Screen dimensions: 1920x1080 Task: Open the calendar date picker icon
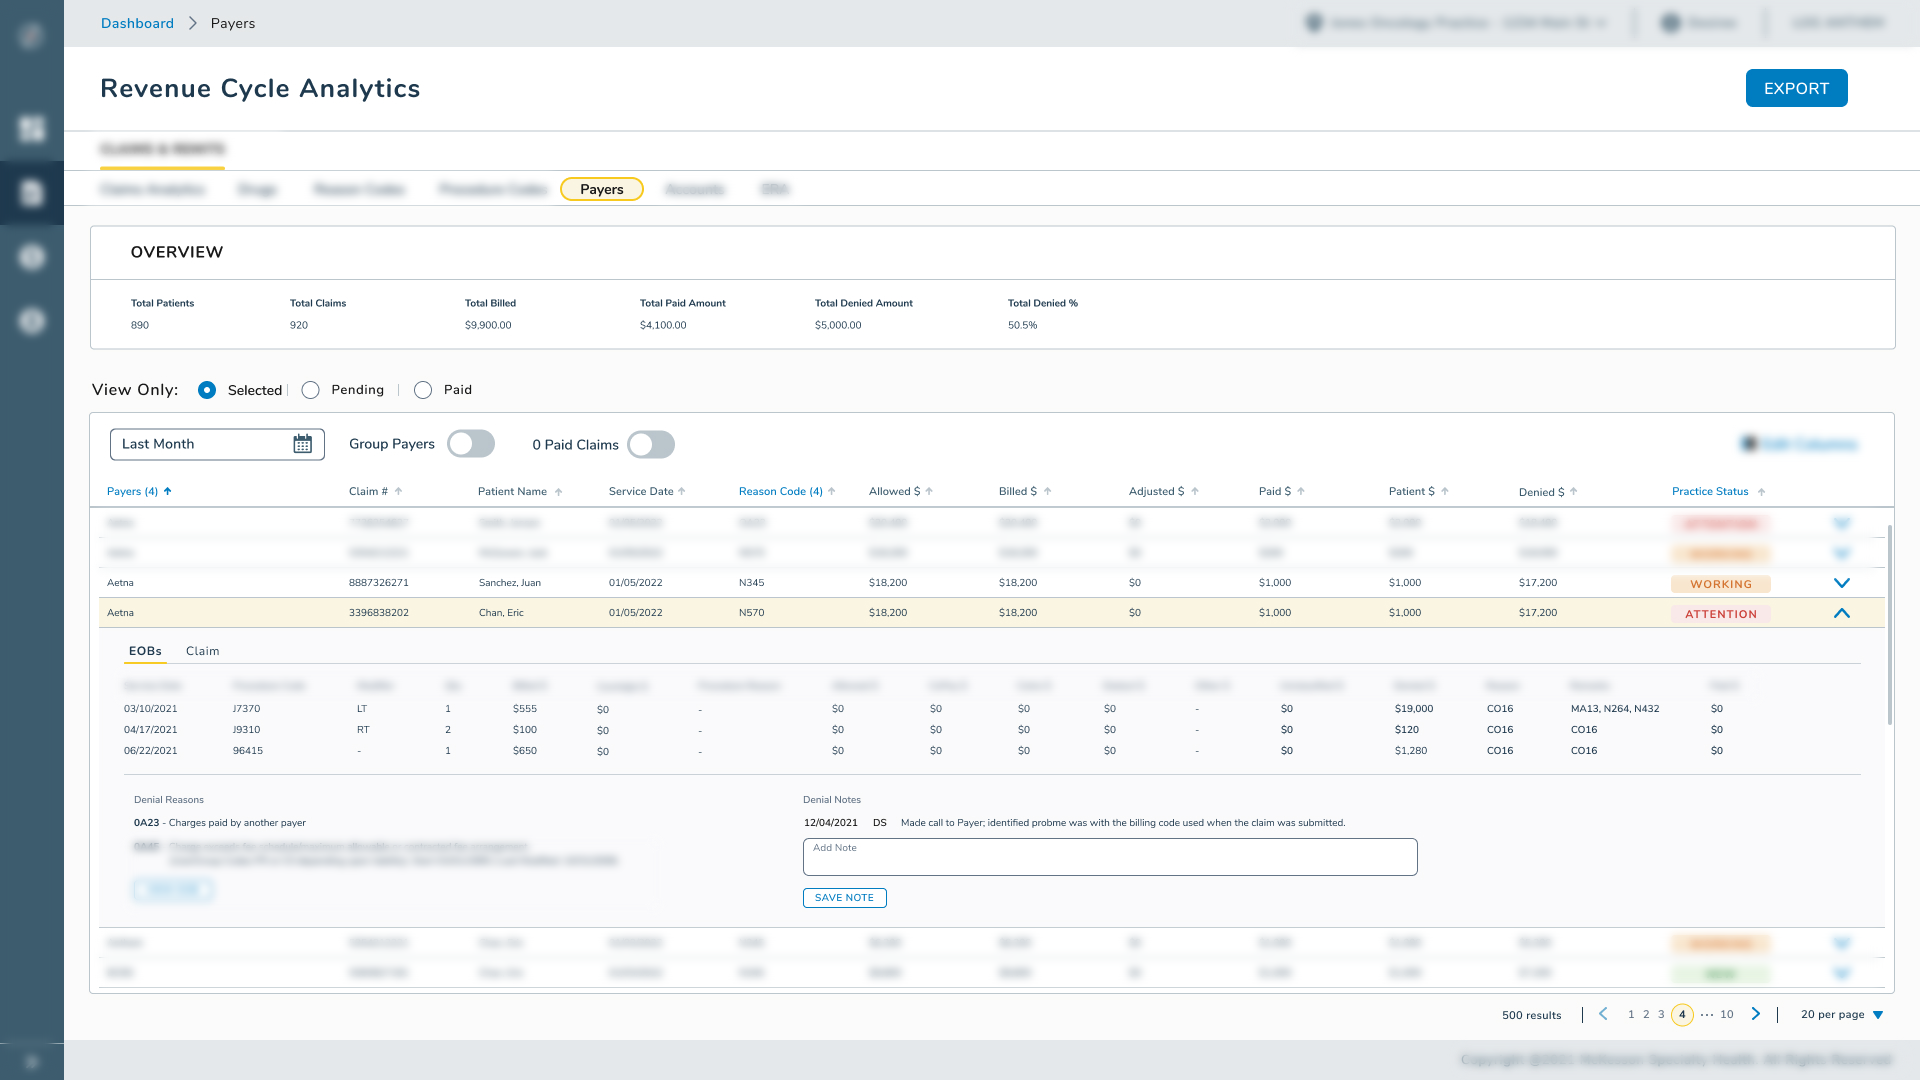(302, 444)
